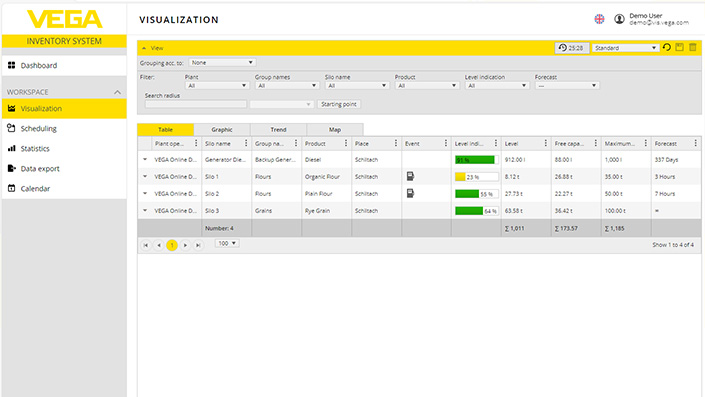Open the Event column menu icon
705x397 pixels.
(x=446, y=143)
